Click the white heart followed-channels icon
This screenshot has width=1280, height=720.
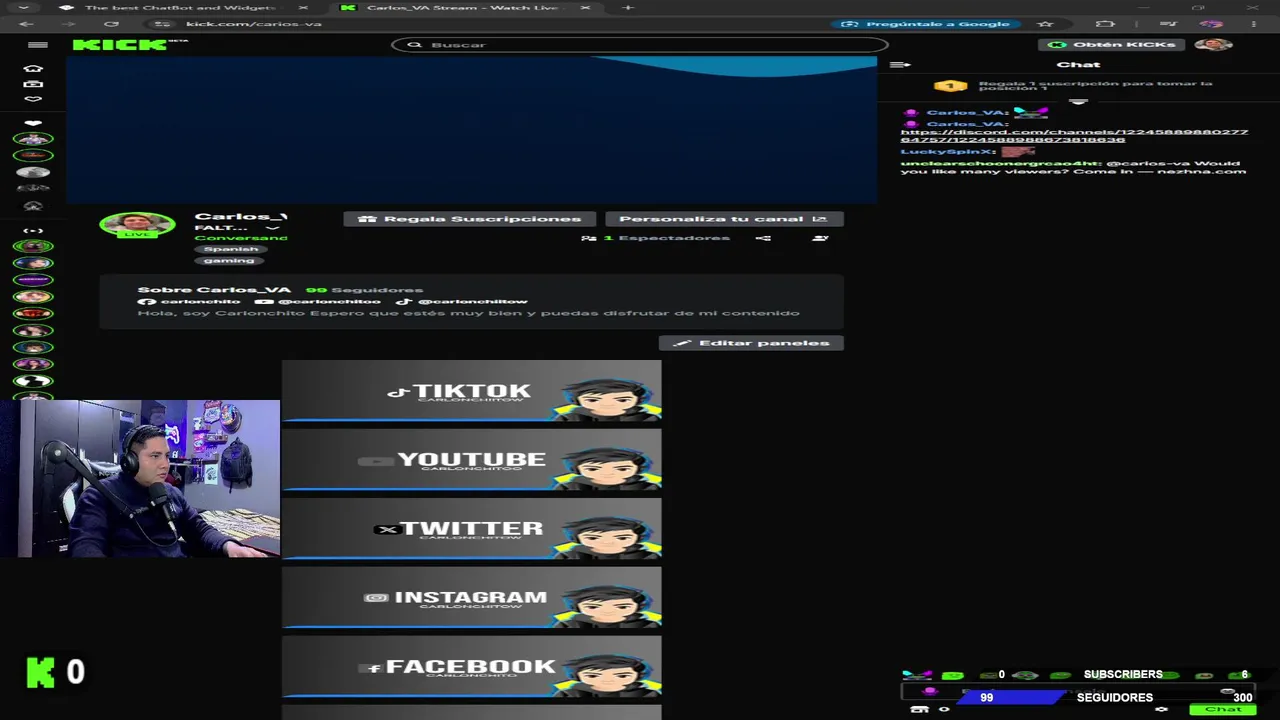click(33, 123)
